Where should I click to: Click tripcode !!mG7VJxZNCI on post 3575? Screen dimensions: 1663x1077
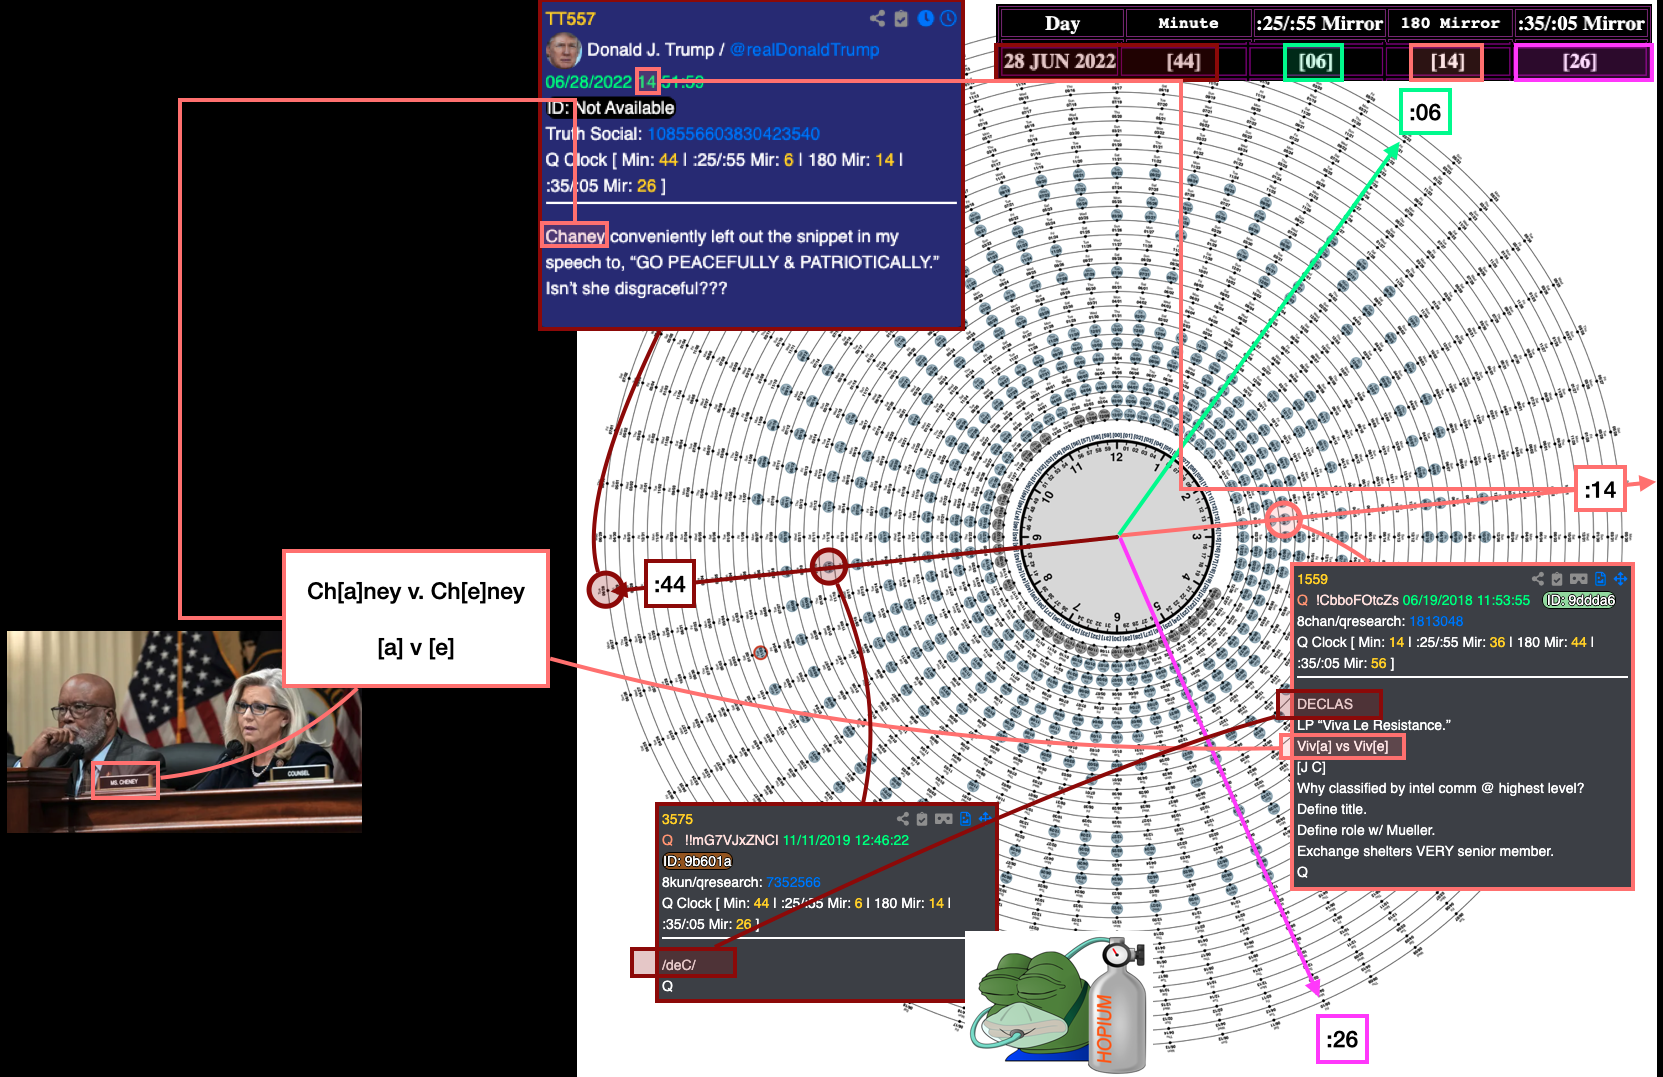(x=732, y=840)
